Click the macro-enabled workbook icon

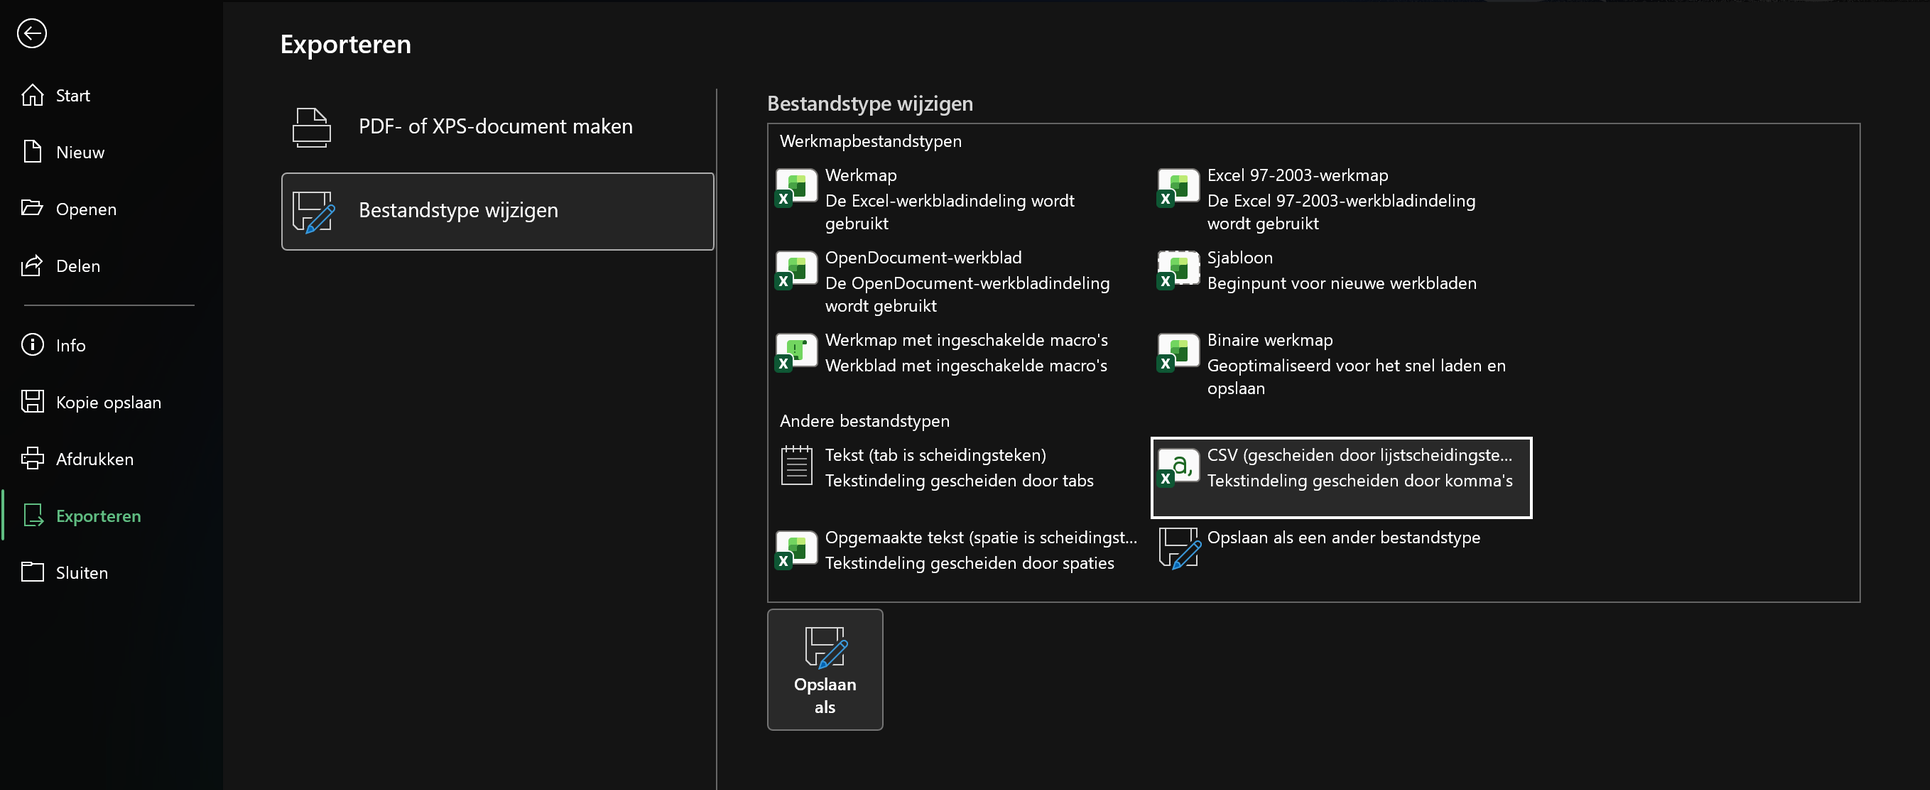(x=796, y=353)
